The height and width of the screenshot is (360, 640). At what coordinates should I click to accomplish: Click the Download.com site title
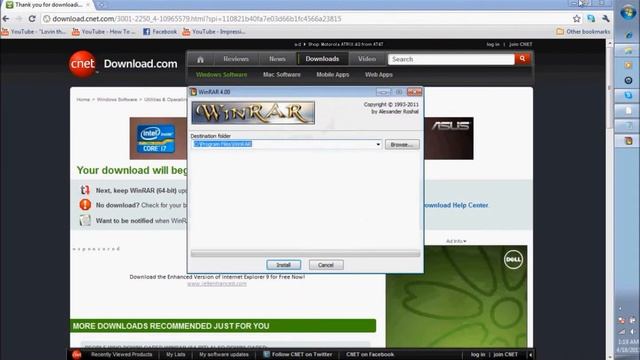point(140,64)
